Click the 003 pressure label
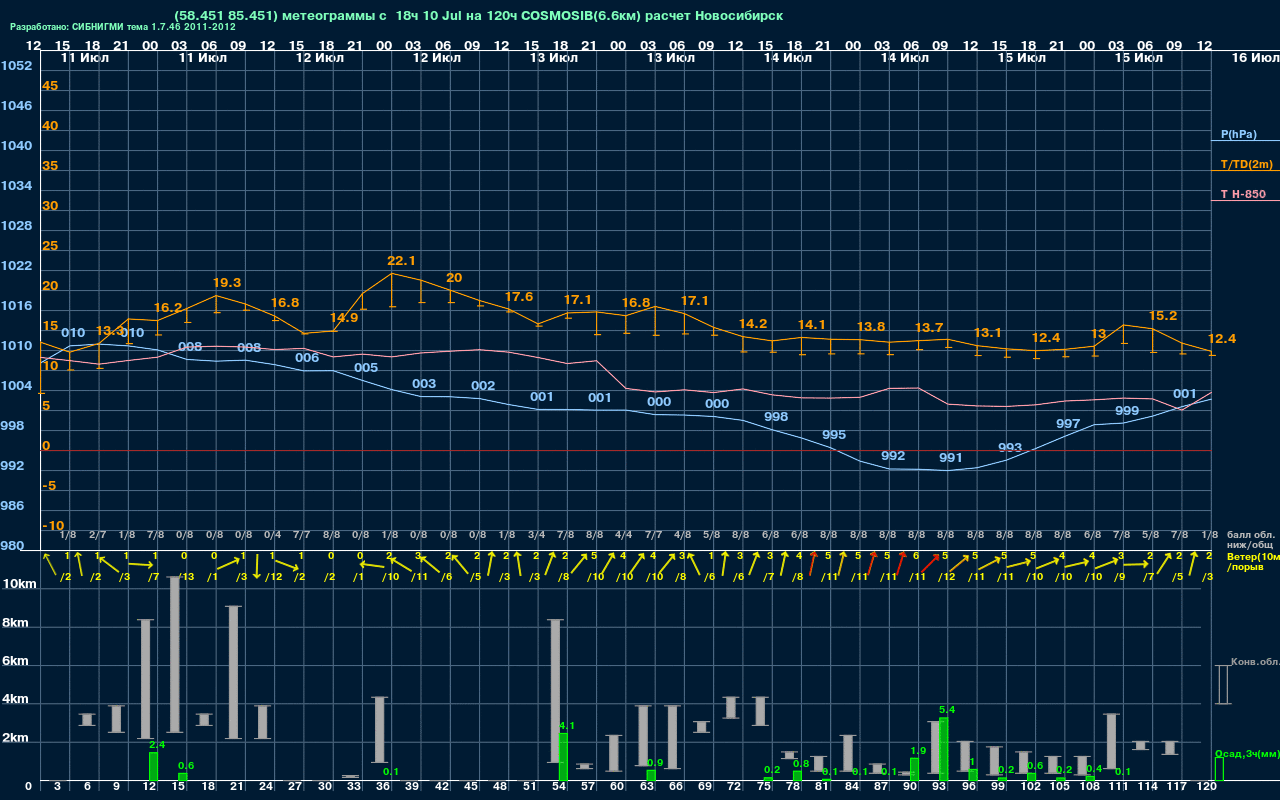Screen dimensions: 1280x800 [x=424, y=384]
